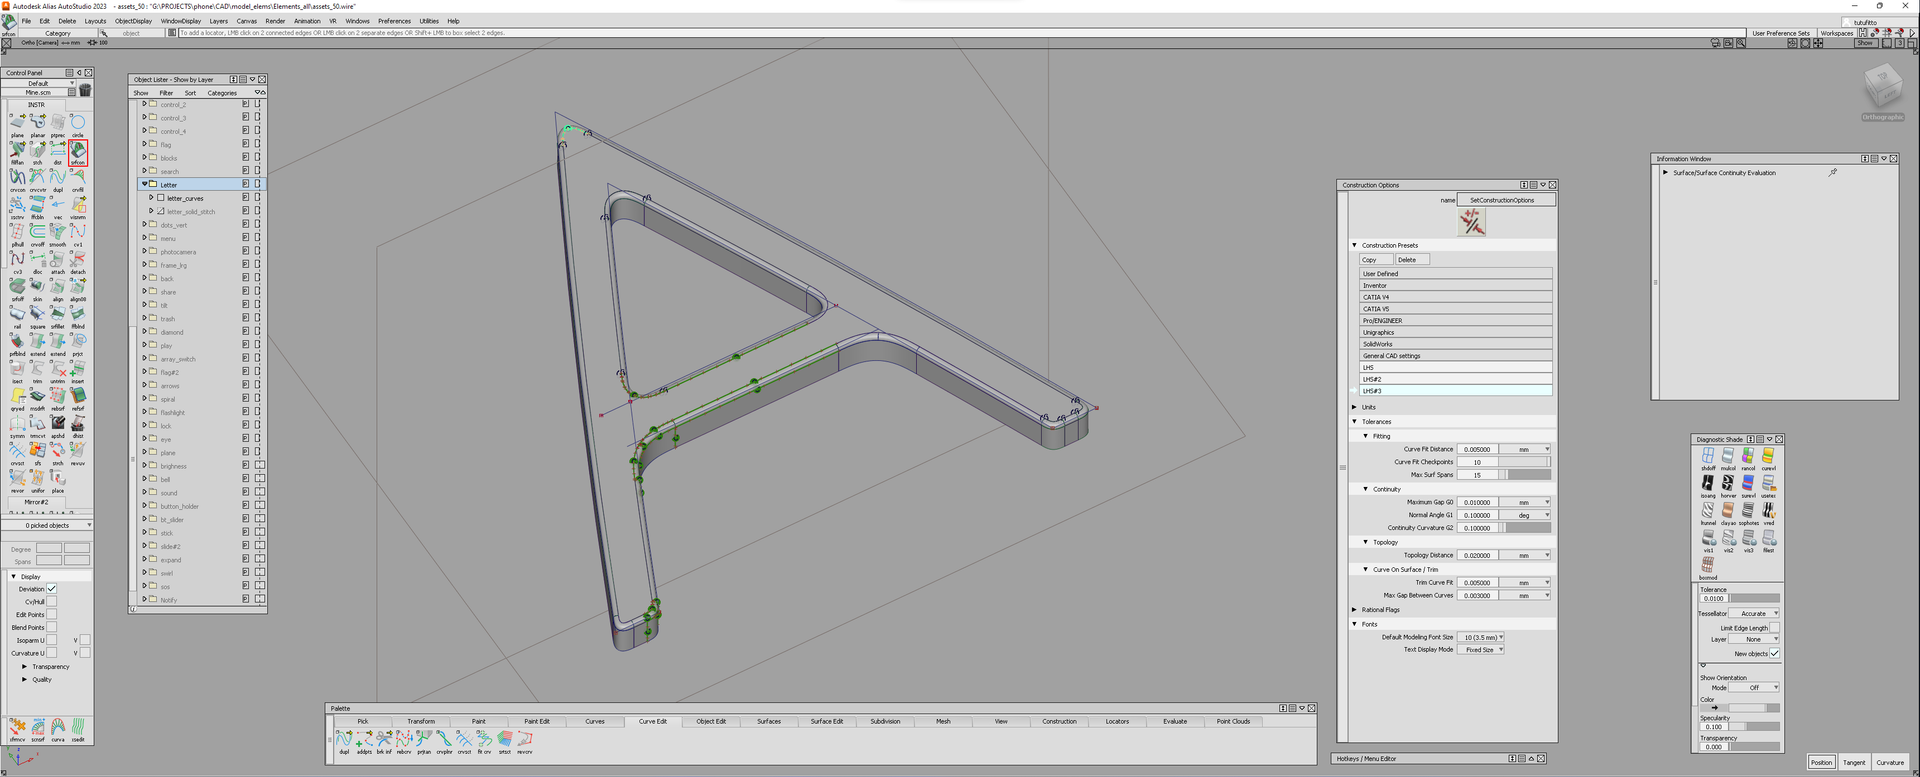Click the Delete preset button
This screenshot has height=777, width=1920.
pos(1412,259)
